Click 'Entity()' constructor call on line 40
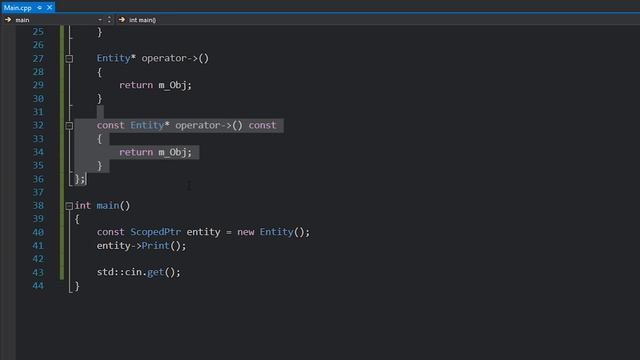The image size is (640, 360). tap(282, 232)
